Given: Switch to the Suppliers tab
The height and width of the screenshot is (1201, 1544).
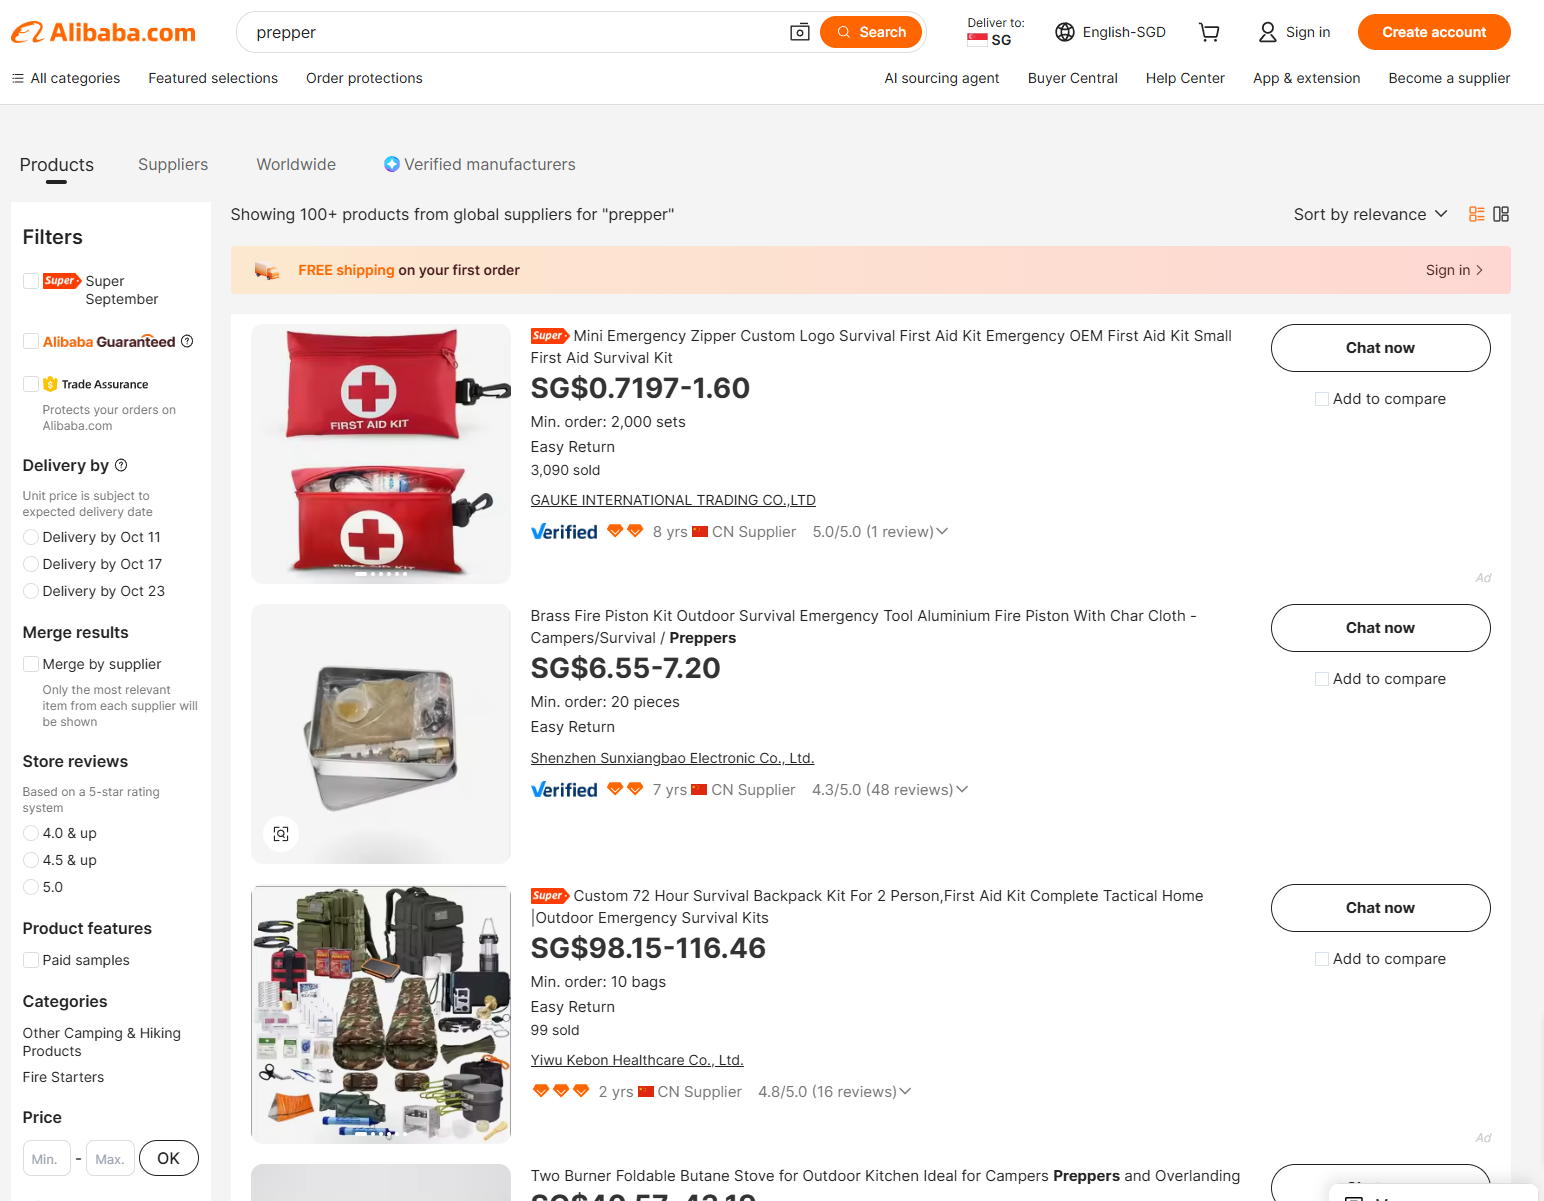Looking at the screenshot, I should [x=173, y=164].
